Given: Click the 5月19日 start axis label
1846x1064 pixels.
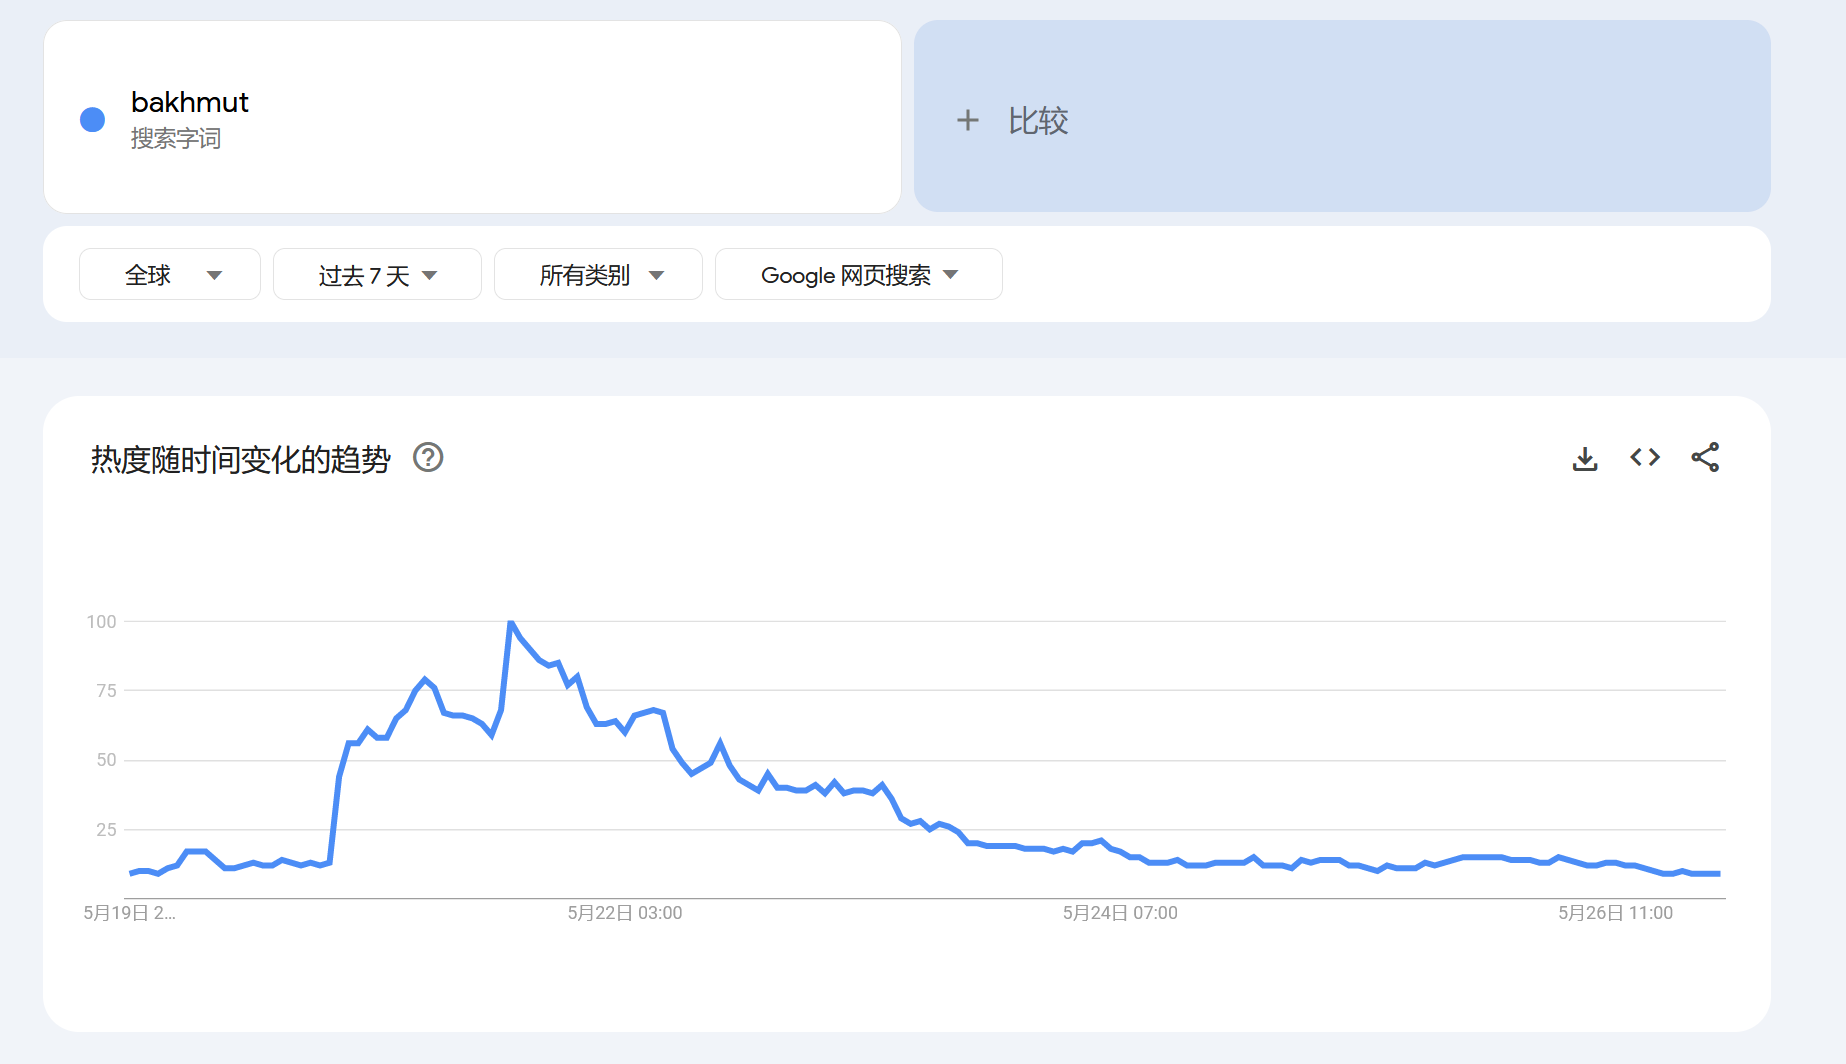Looking at the screenshot, I should (129, 913).
